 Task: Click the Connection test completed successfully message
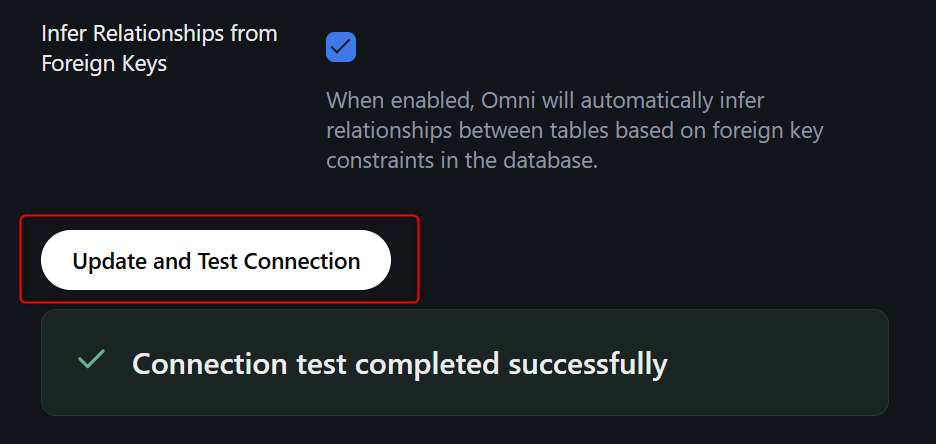point(399,364)
